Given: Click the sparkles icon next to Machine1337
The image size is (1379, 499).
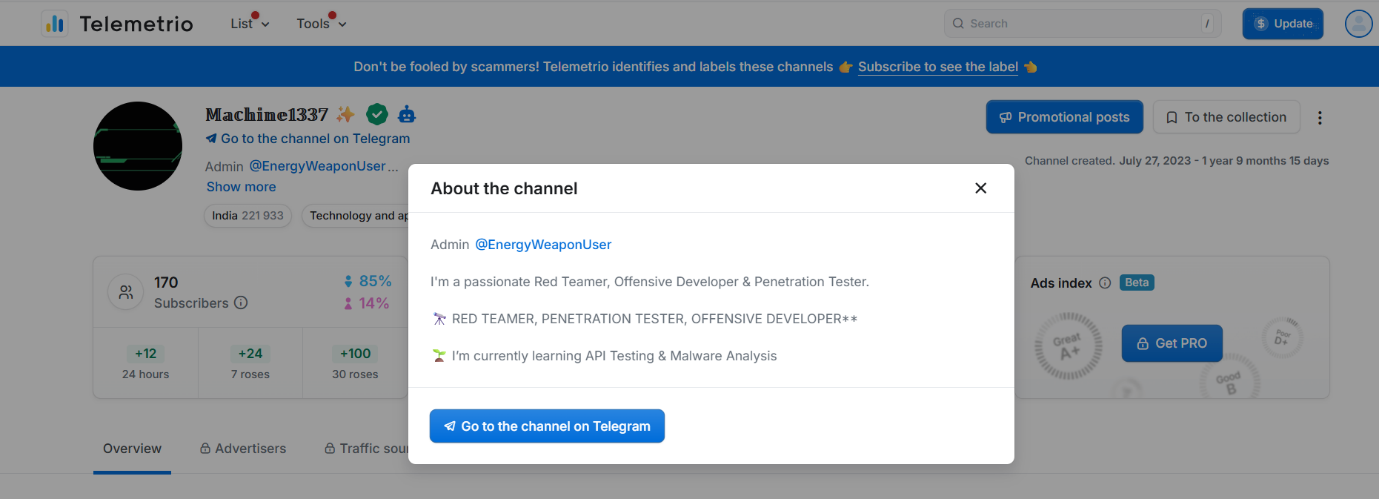Looking at the screenshot, I should pyautogui.click(x=345, y=114).
